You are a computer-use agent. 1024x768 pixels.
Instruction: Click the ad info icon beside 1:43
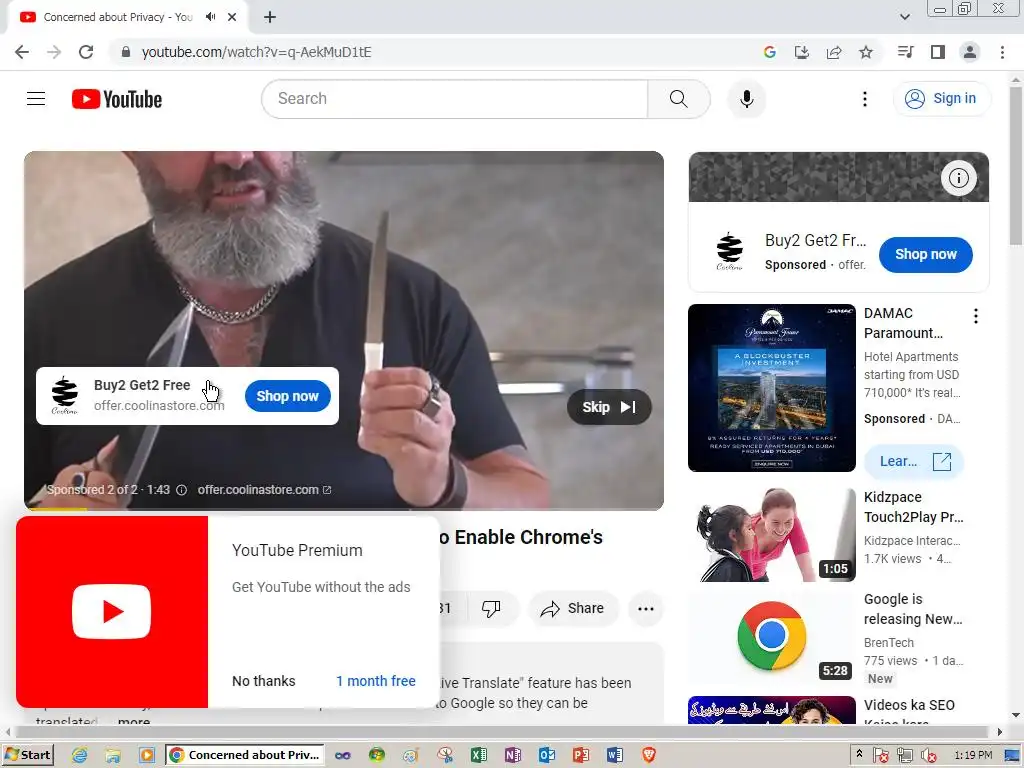click(182, 490)
